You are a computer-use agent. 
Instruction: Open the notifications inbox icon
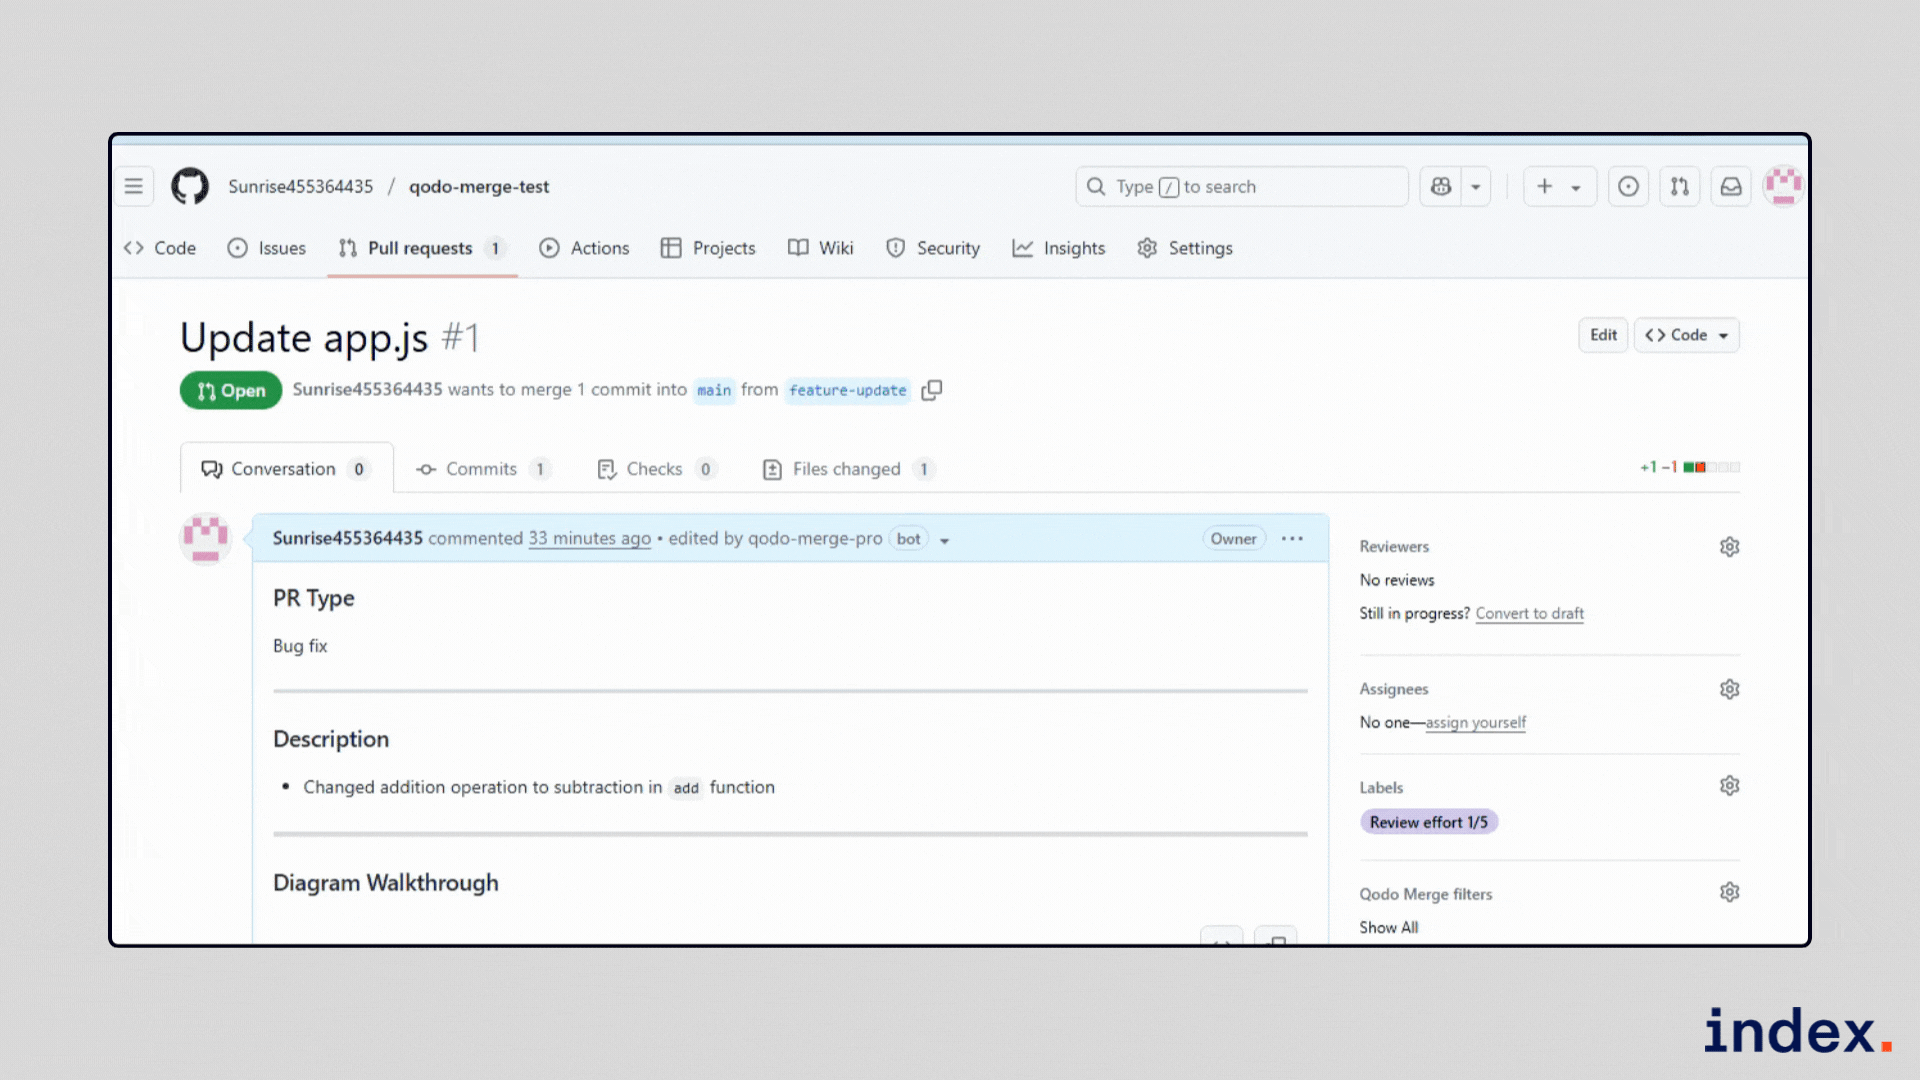pyautogui.click(x=1731, y=186)
